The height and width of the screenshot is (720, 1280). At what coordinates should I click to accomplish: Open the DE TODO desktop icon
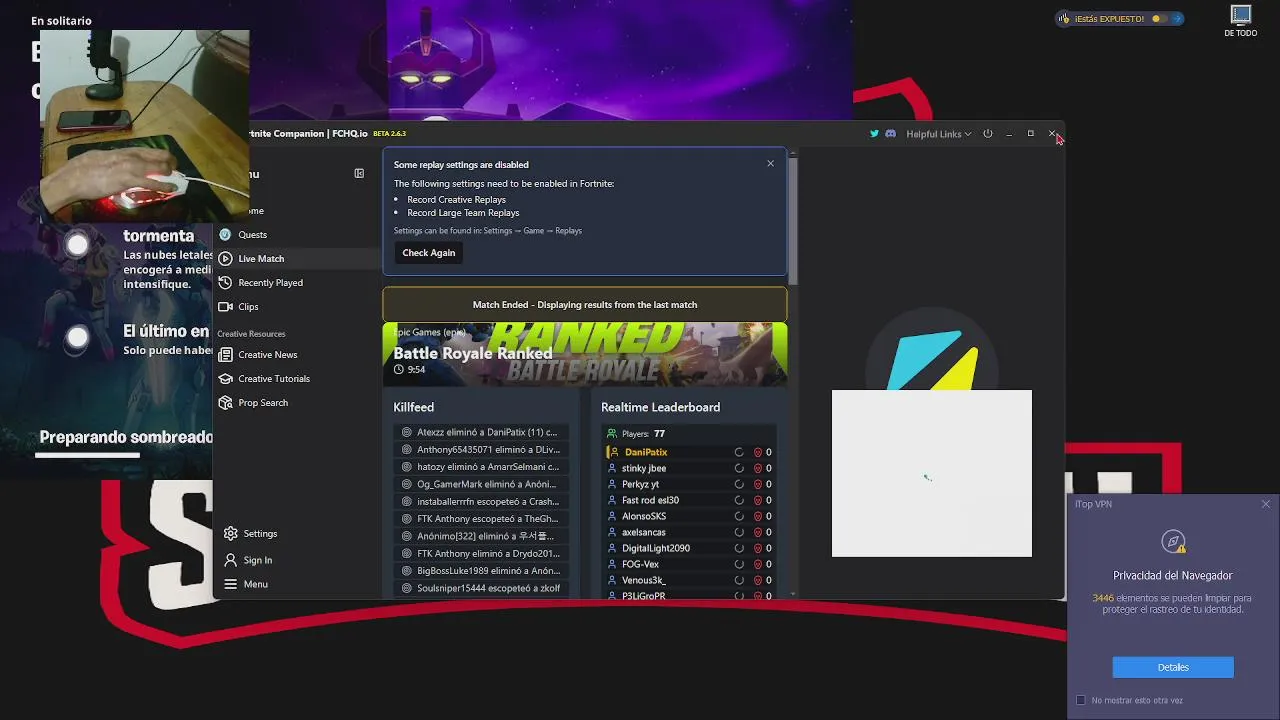tap(1241, 21)
